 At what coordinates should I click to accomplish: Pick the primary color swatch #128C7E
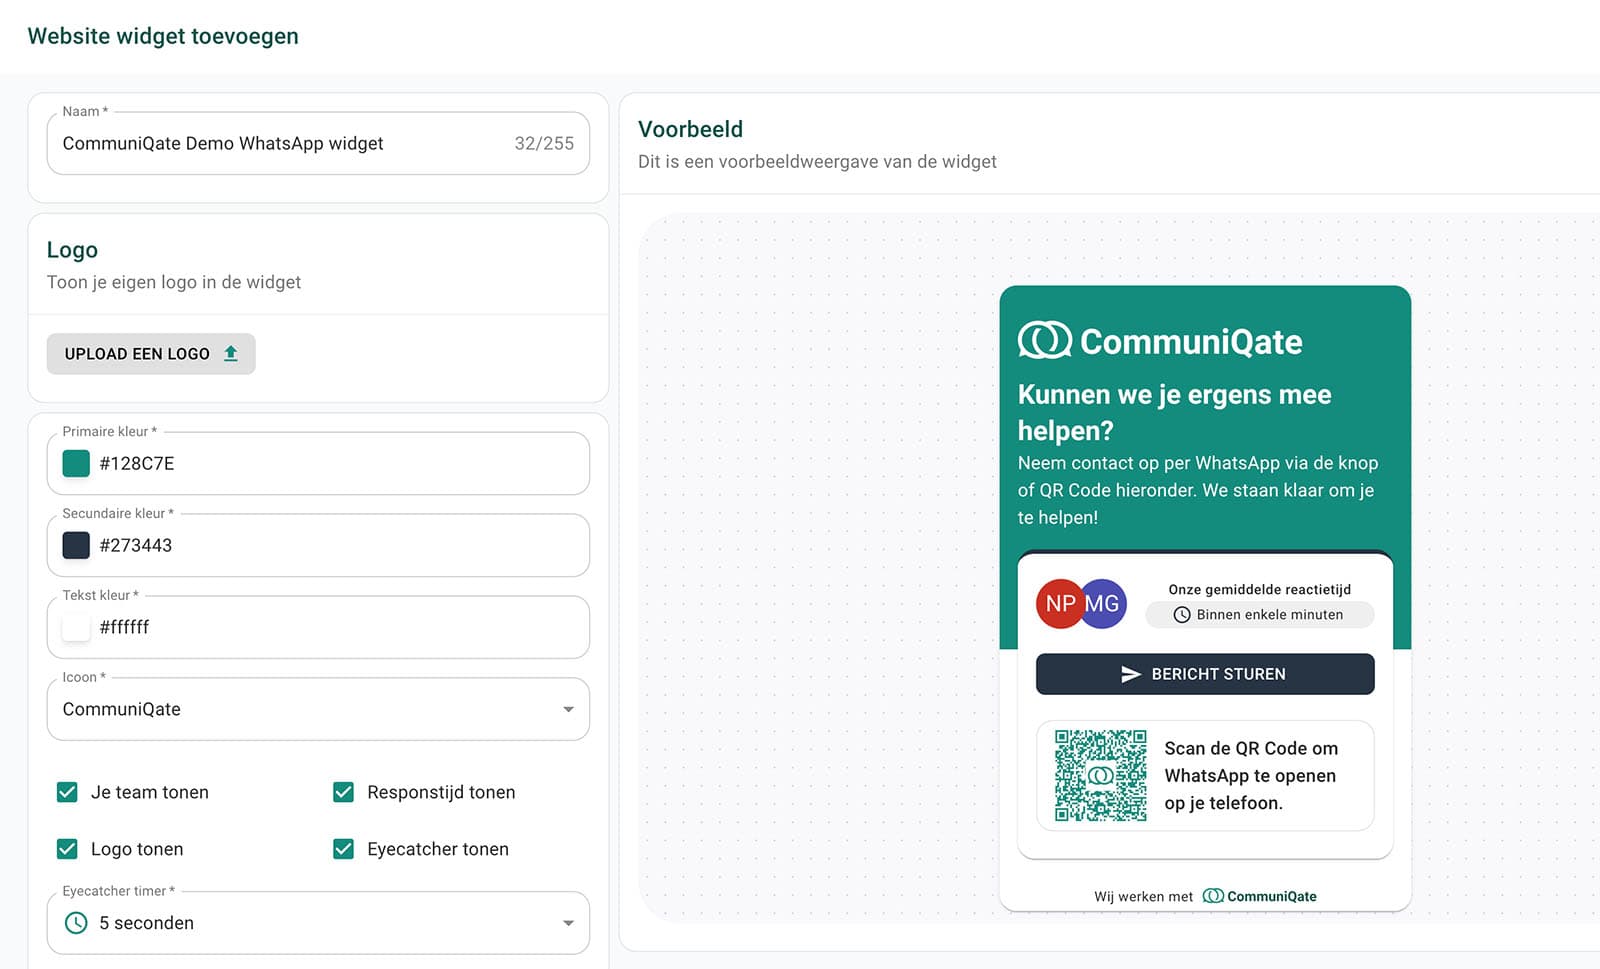[x=76, y=463]
